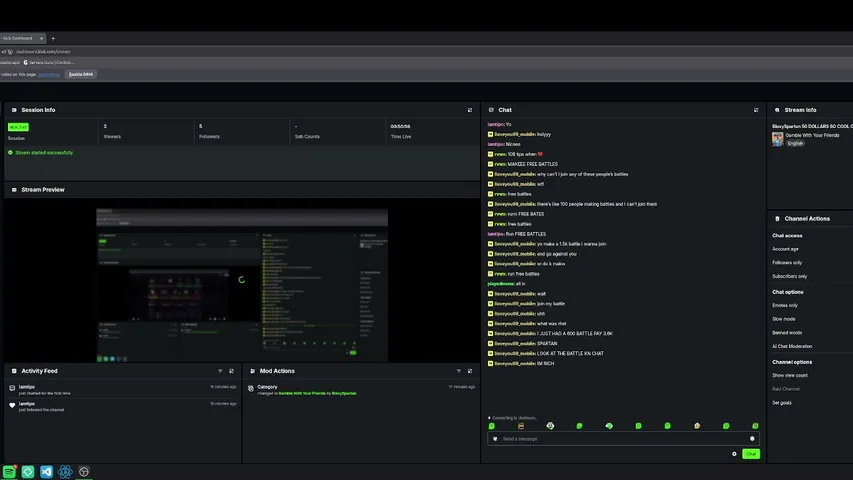Open AI Chat Moderation option
The image size is (853, 480).
click(x=792, y=346)
